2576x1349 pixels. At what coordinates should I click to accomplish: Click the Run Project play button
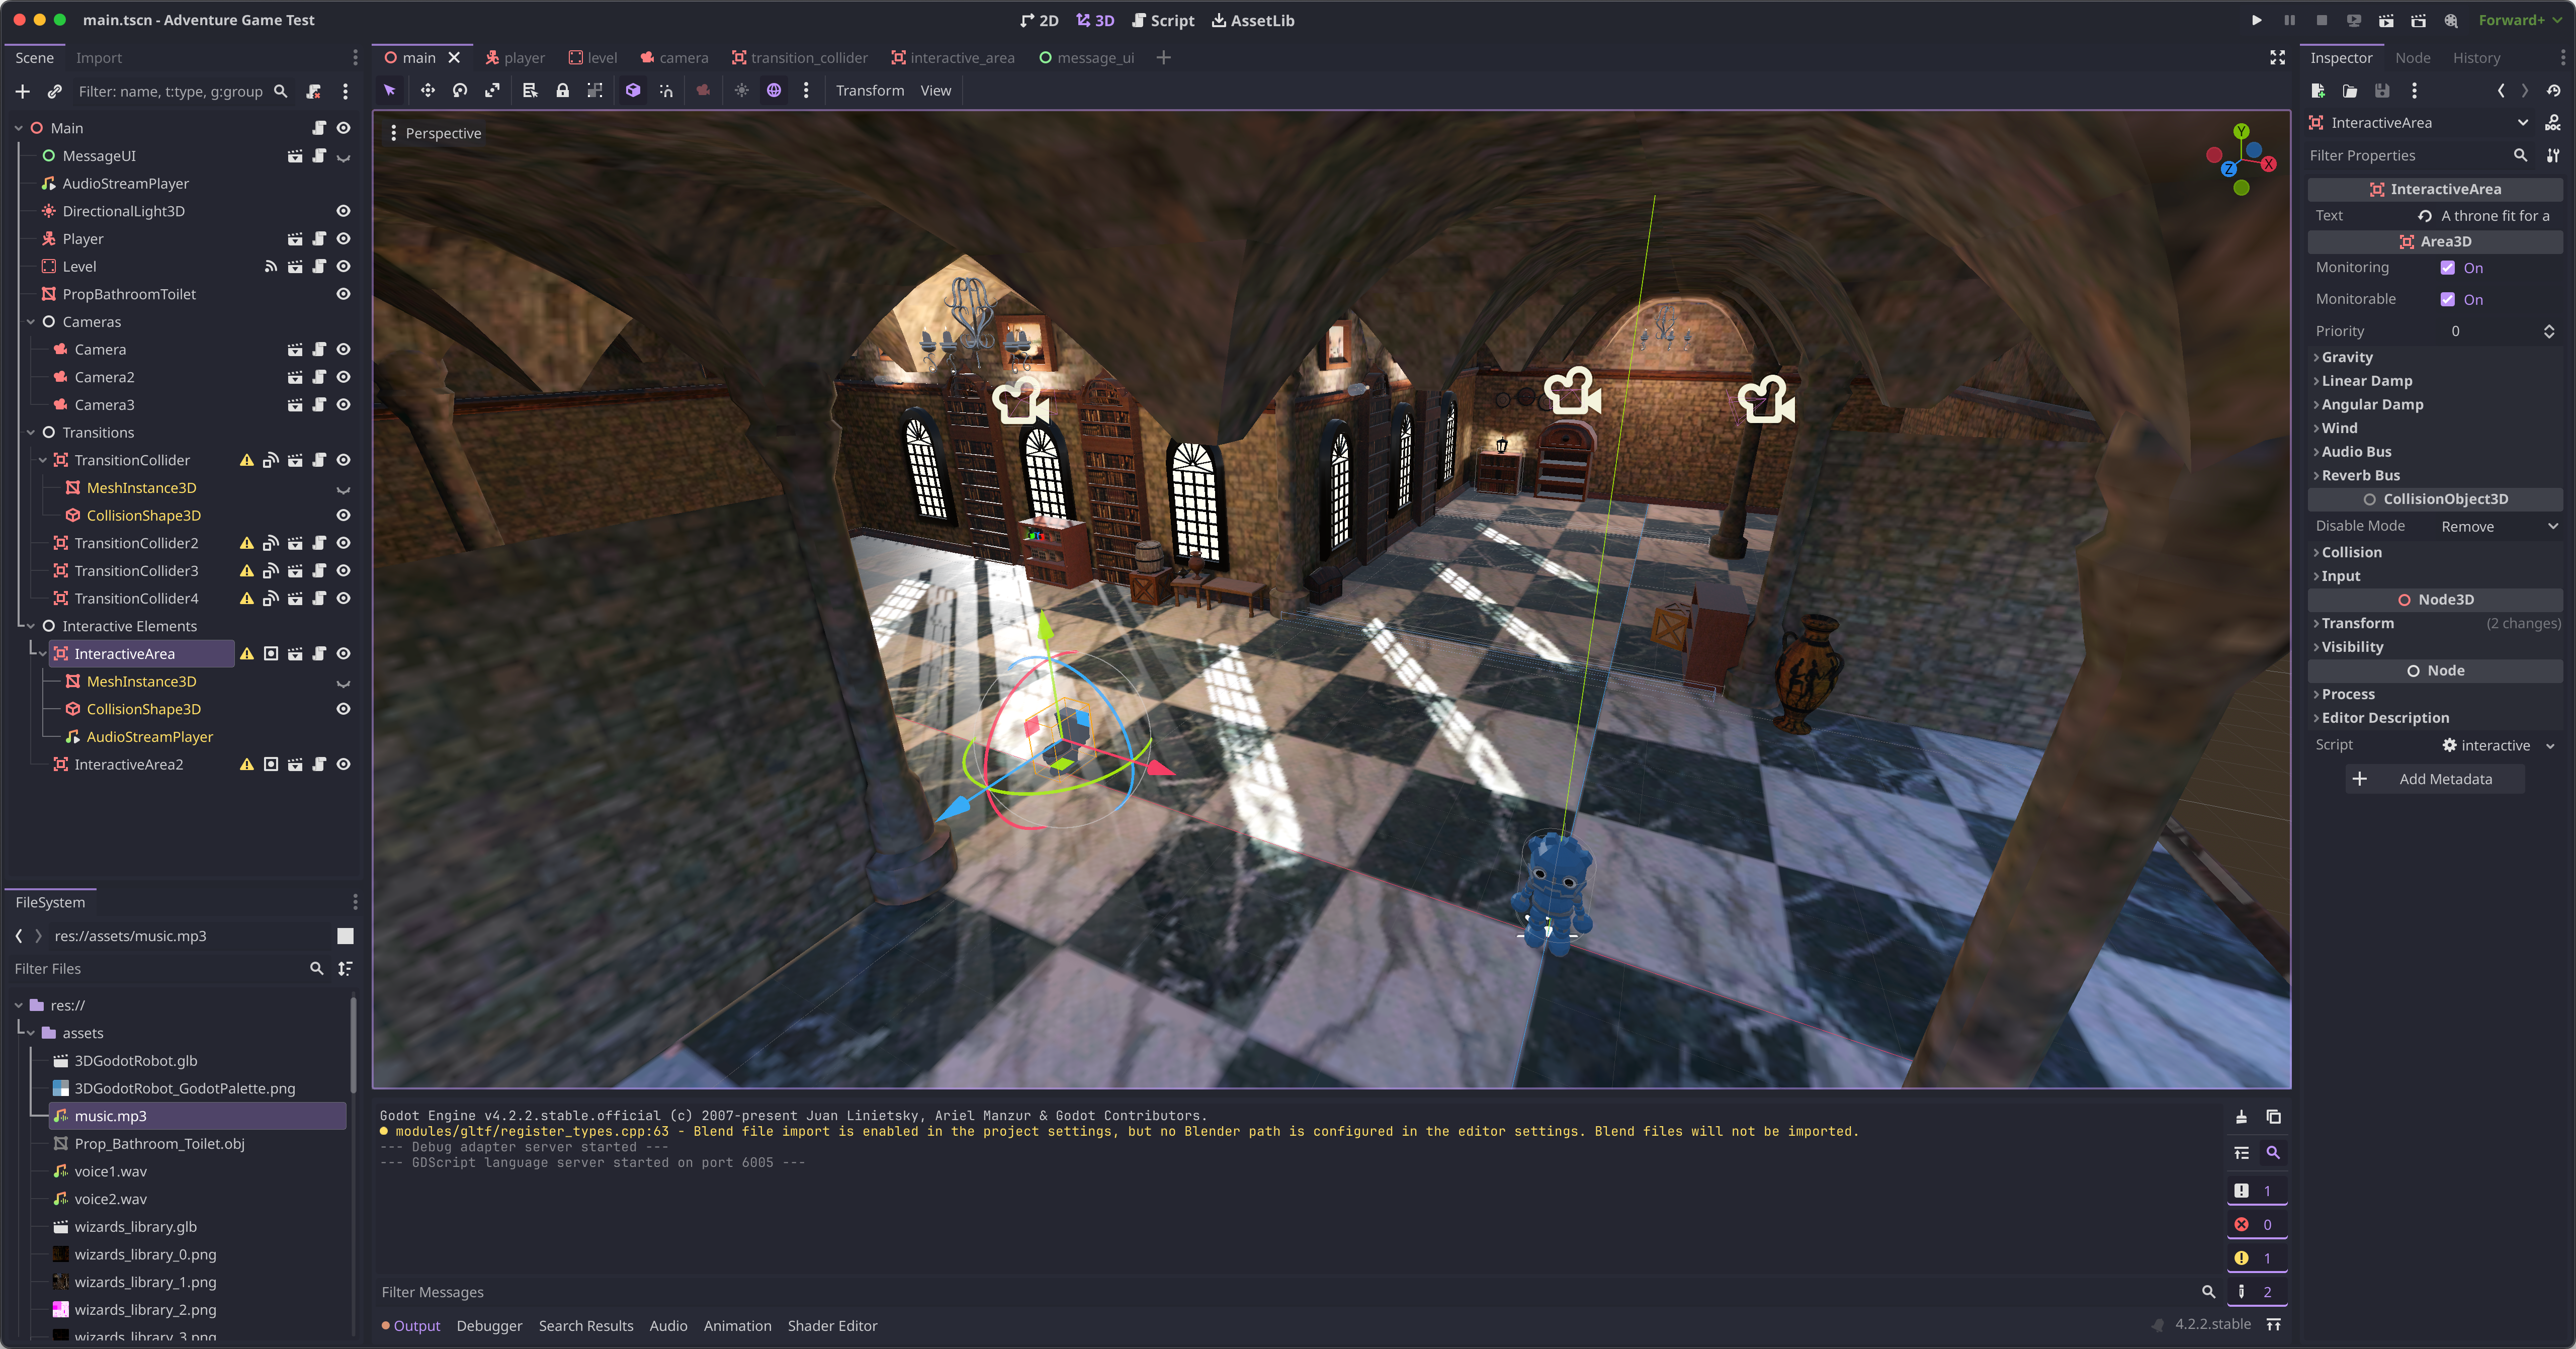coord(2256,20)
